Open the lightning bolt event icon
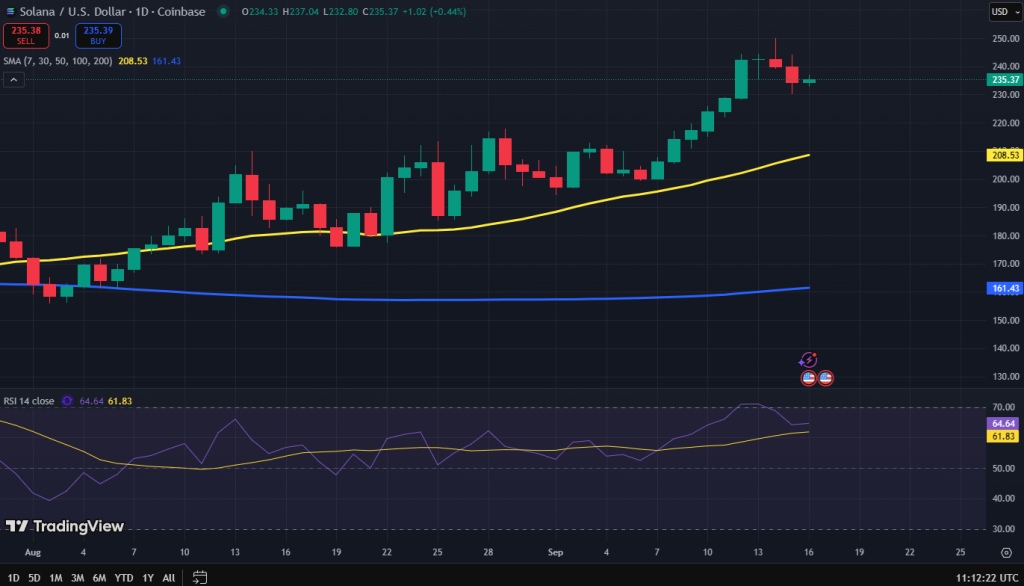 click(808, 360)
